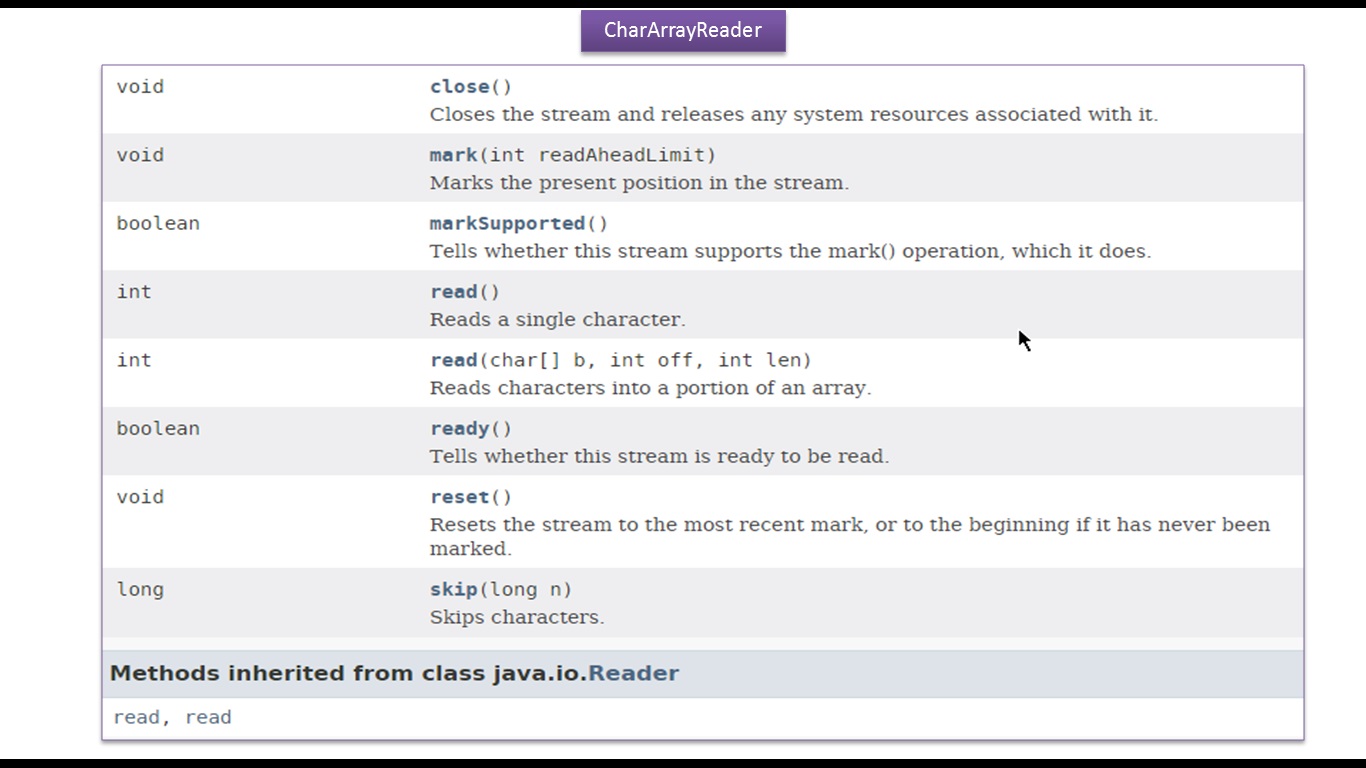Click the second inherited read link
This screenshot has width=1366, height=768.
208,717
